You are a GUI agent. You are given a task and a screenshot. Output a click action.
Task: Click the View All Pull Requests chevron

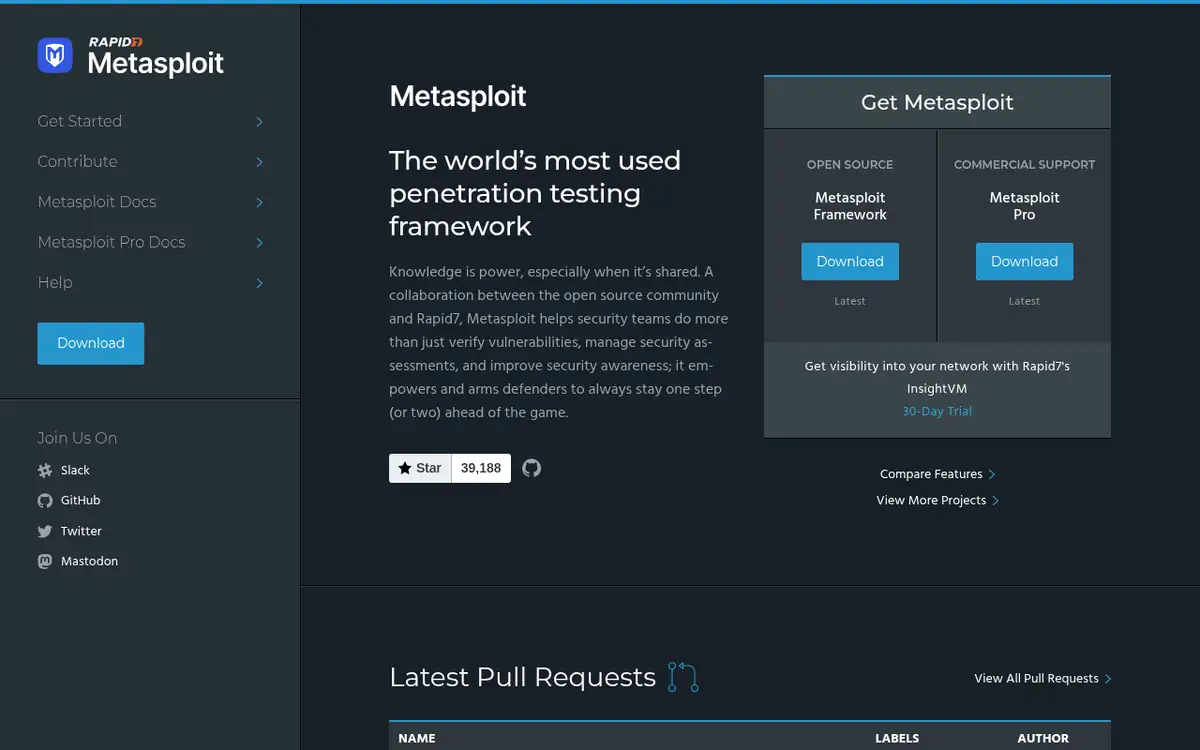1108,679
